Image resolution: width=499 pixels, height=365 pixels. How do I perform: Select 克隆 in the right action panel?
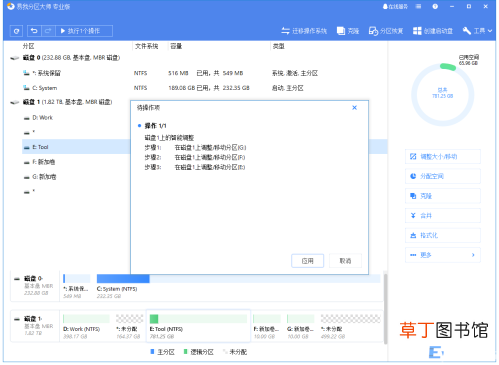click(443, 196)
